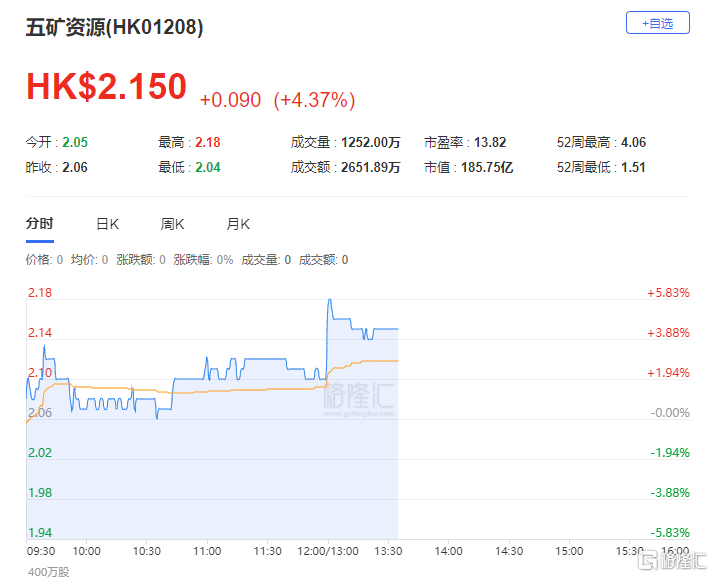The width and height of the screenshot is (713, 577).
Task: Click the 12:00/13:00 time axis label
Action: pos(328,551)
